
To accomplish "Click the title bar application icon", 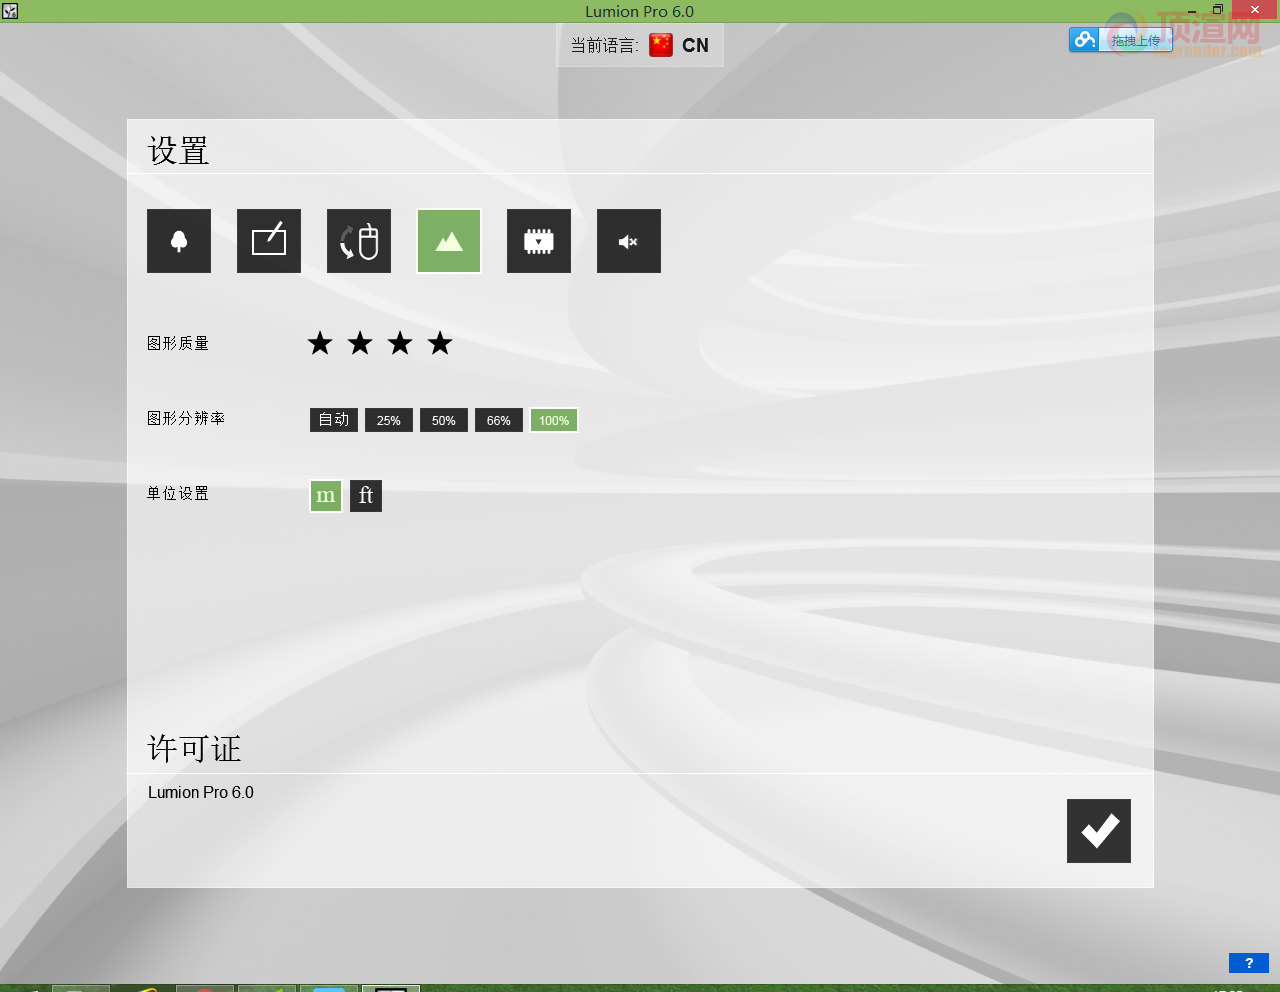I will pyautogui.click(x=10, y=11).
